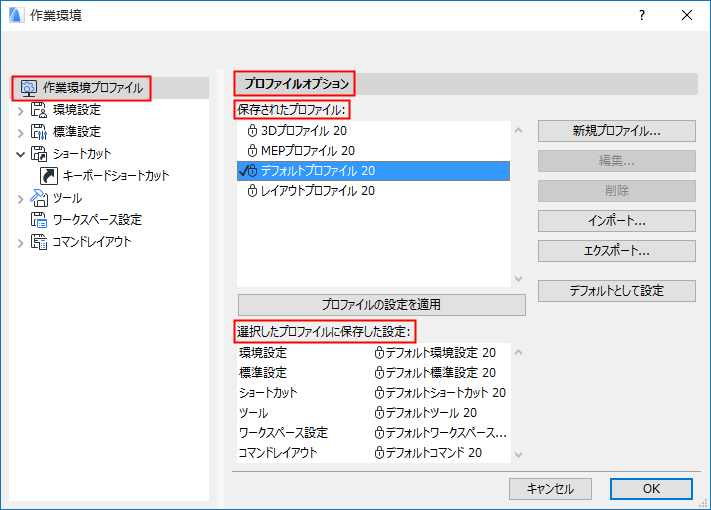Click the デフォルトとして設定 button

617,291
